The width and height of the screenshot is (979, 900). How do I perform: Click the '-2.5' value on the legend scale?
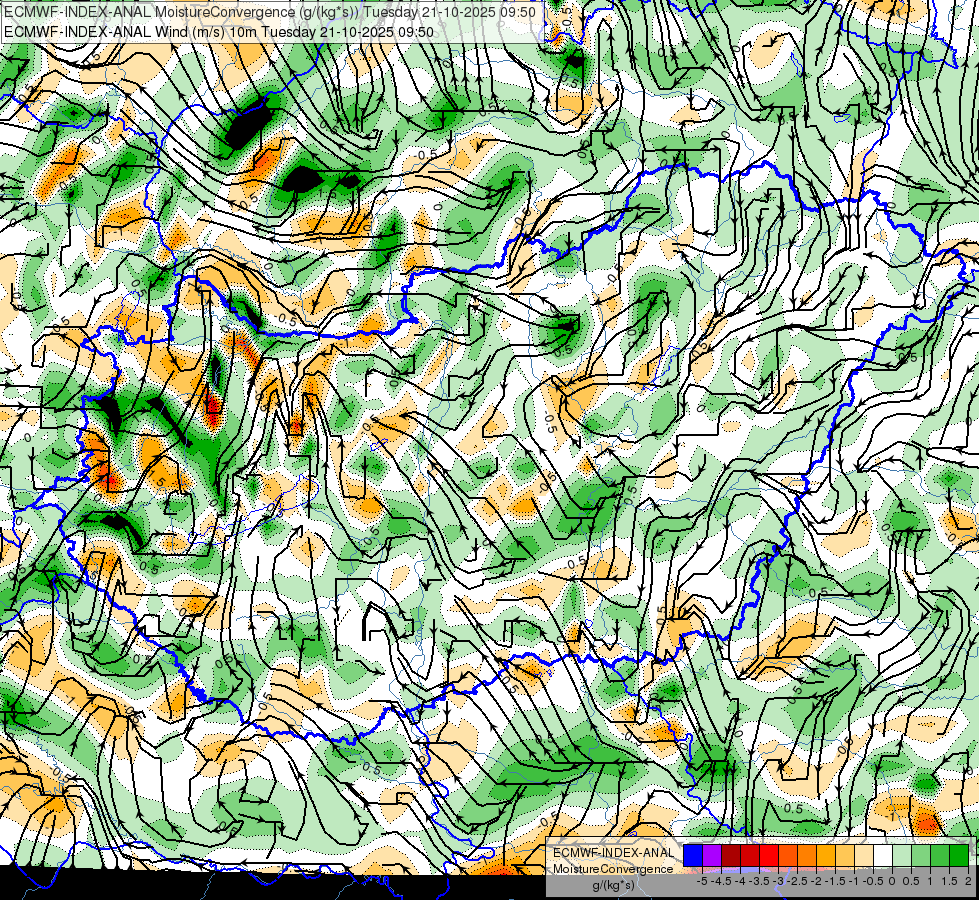[x=797, y=881]
